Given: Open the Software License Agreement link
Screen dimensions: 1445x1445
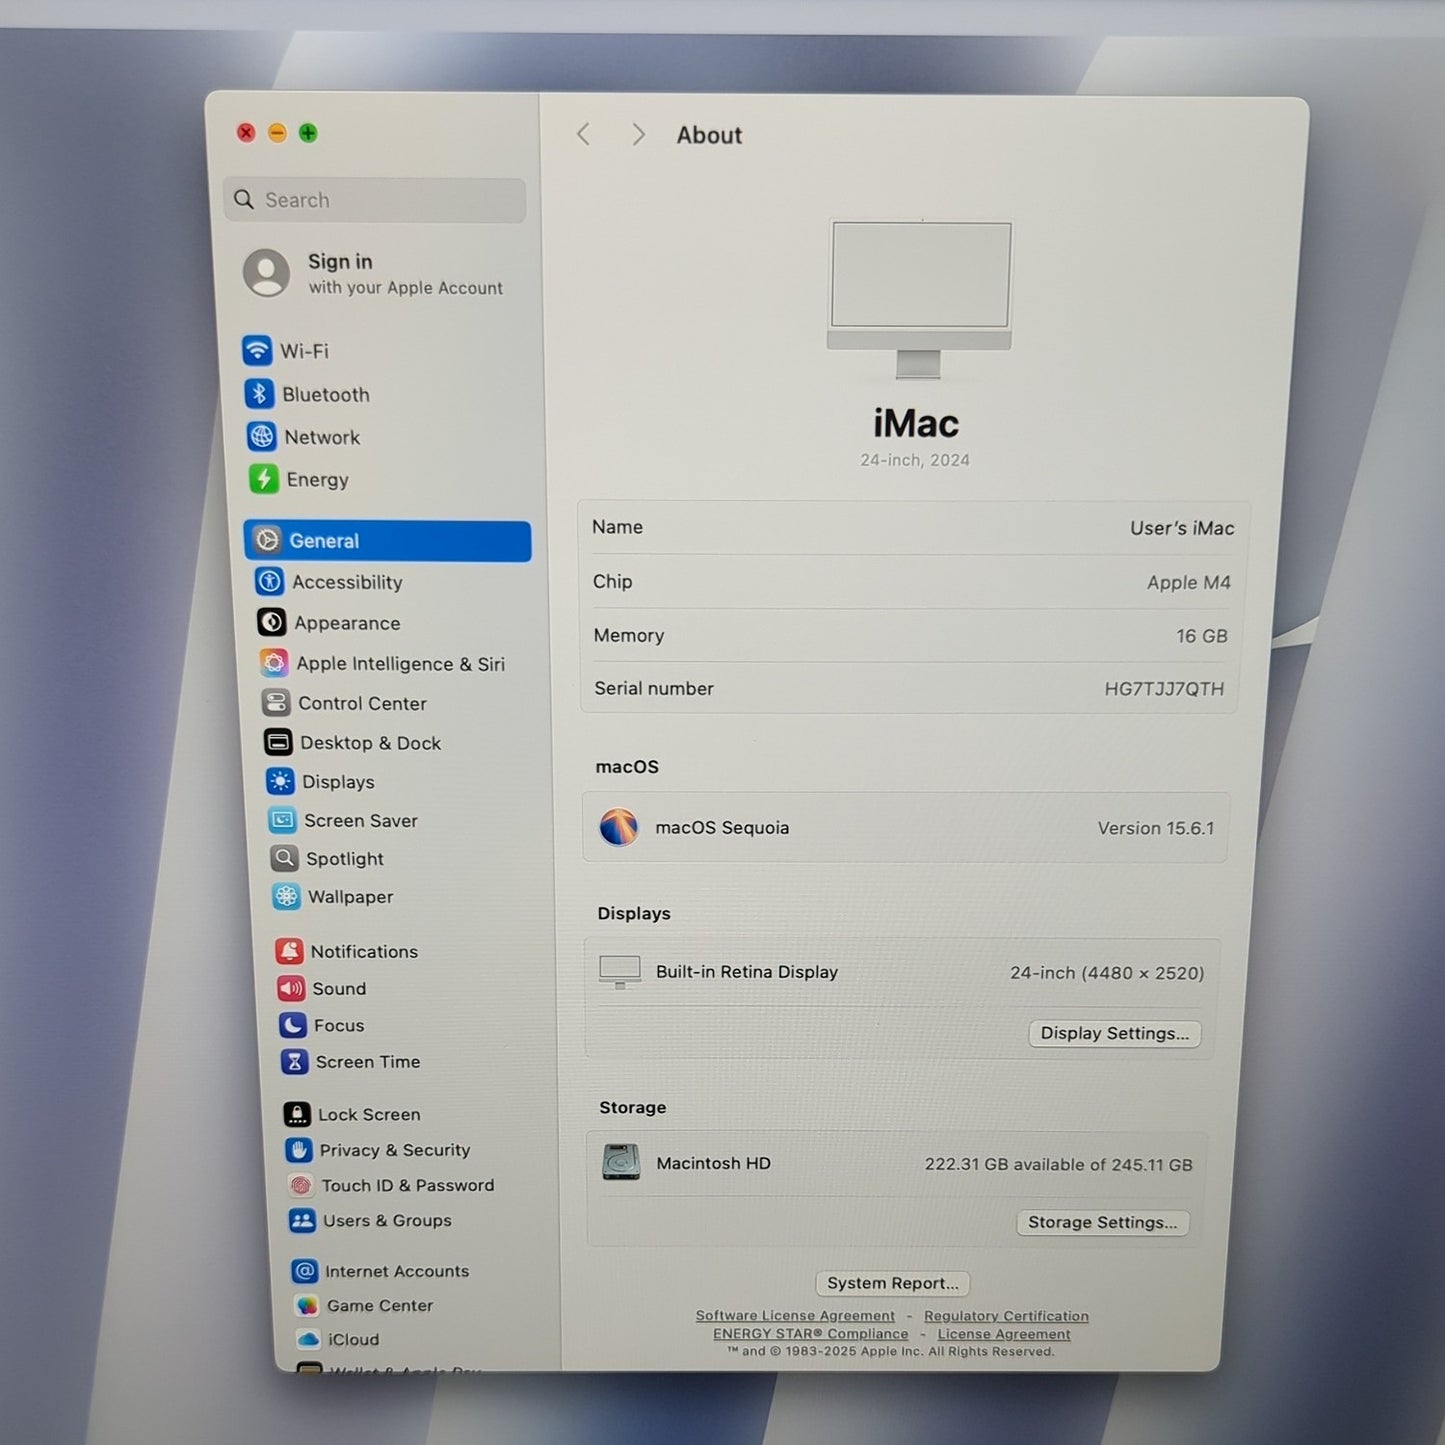Looking at the screenshot, I should [x=795, y=1316].
